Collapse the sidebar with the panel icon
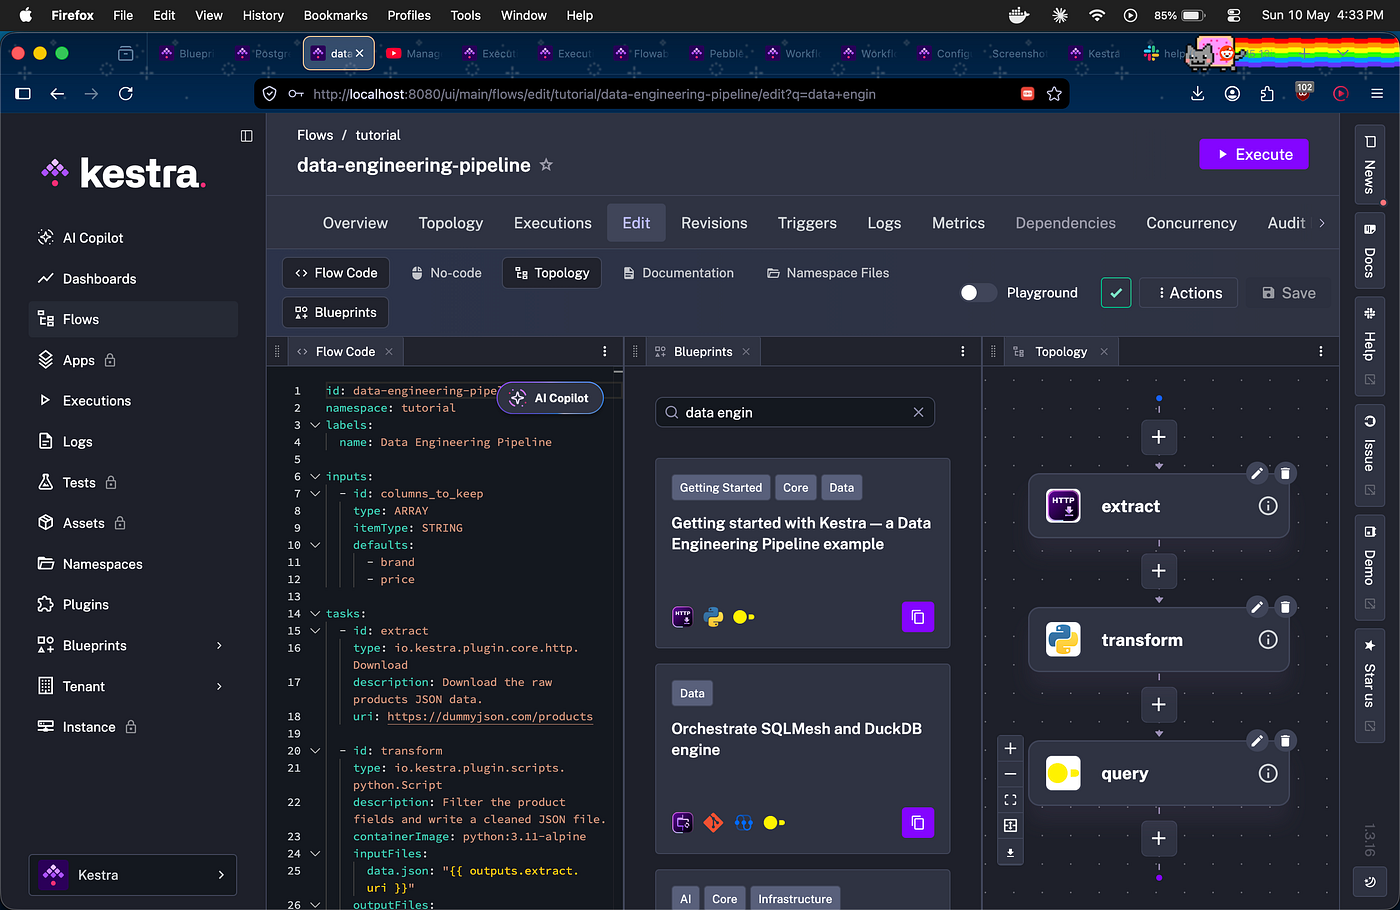1400x910 pixels. (247, 136)
